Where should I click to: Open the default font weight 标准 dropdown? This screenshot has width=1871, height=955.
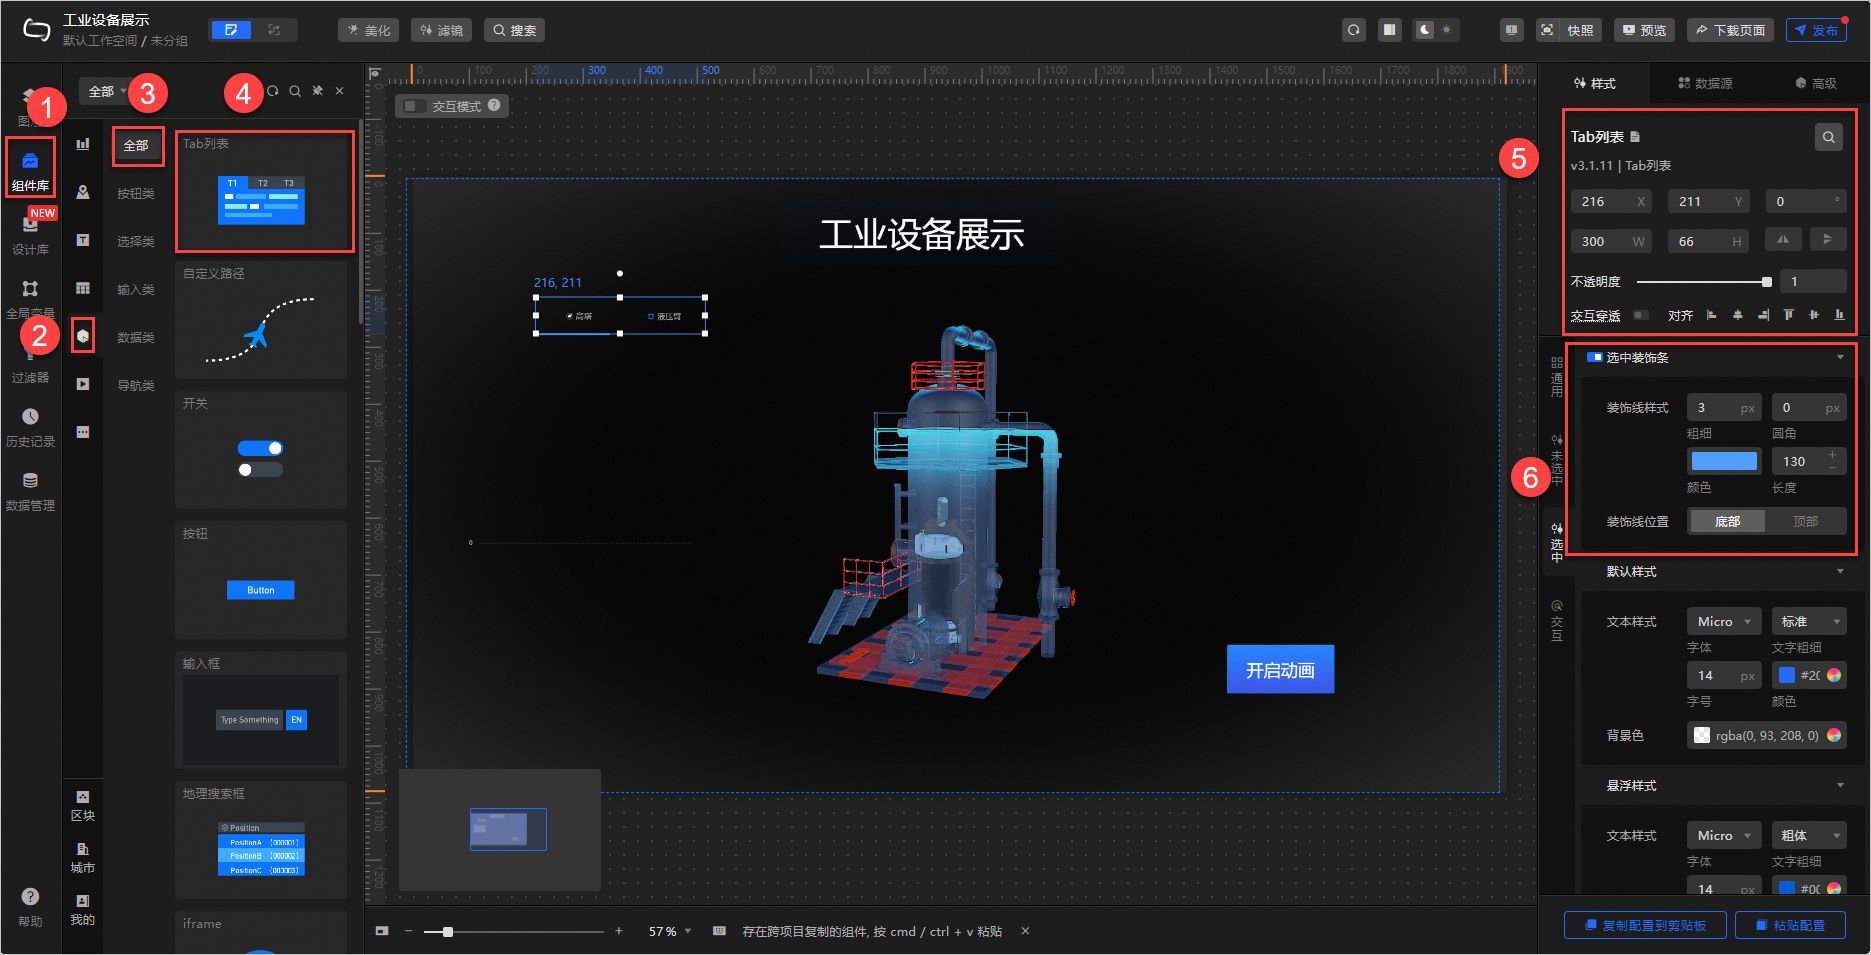(1809, 621)
